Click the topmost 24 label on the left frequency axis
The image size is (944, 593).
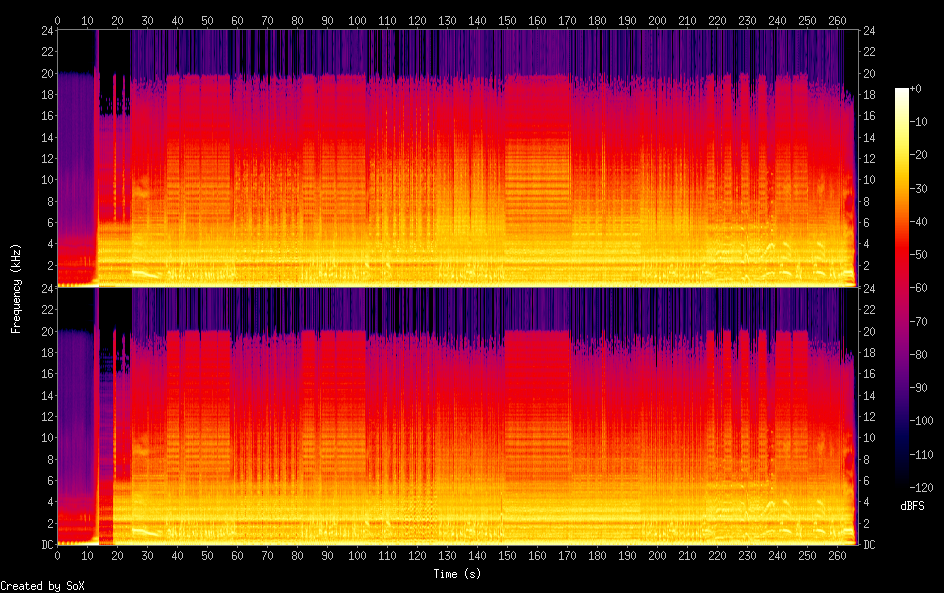46,31
